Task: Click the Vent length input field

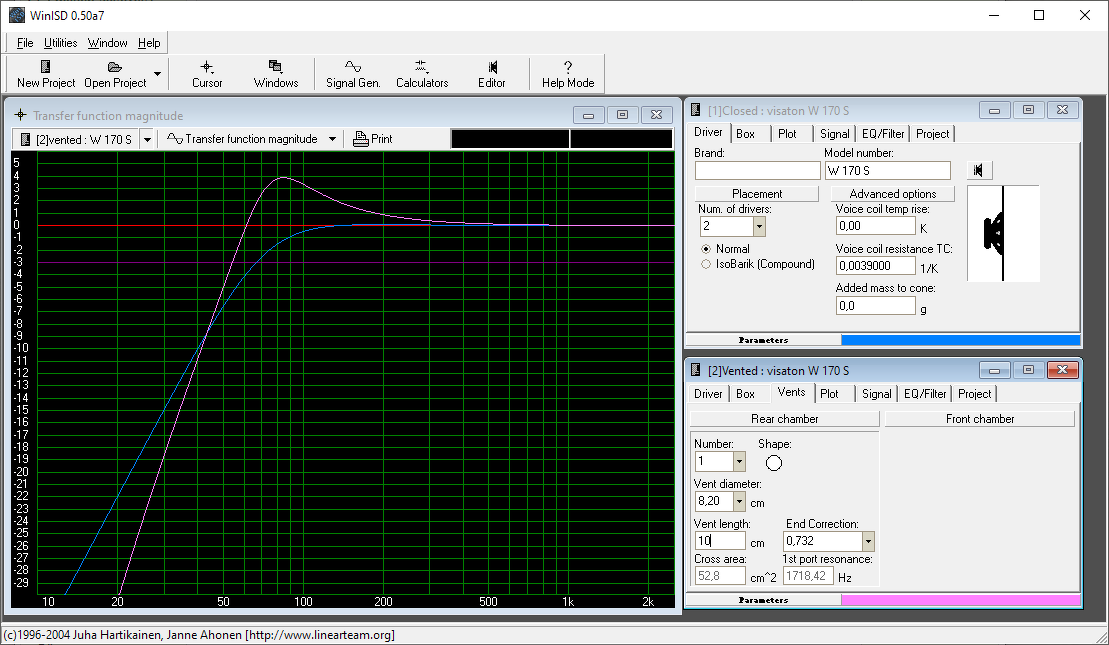Action: pyautogui.click(x=720, y=541)
